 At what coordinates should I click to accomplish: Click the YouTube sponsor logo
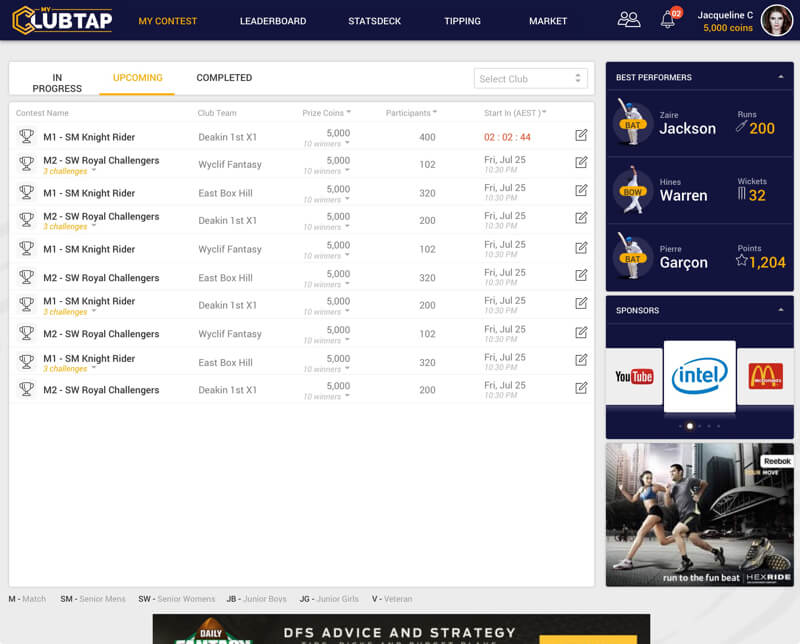634,377
